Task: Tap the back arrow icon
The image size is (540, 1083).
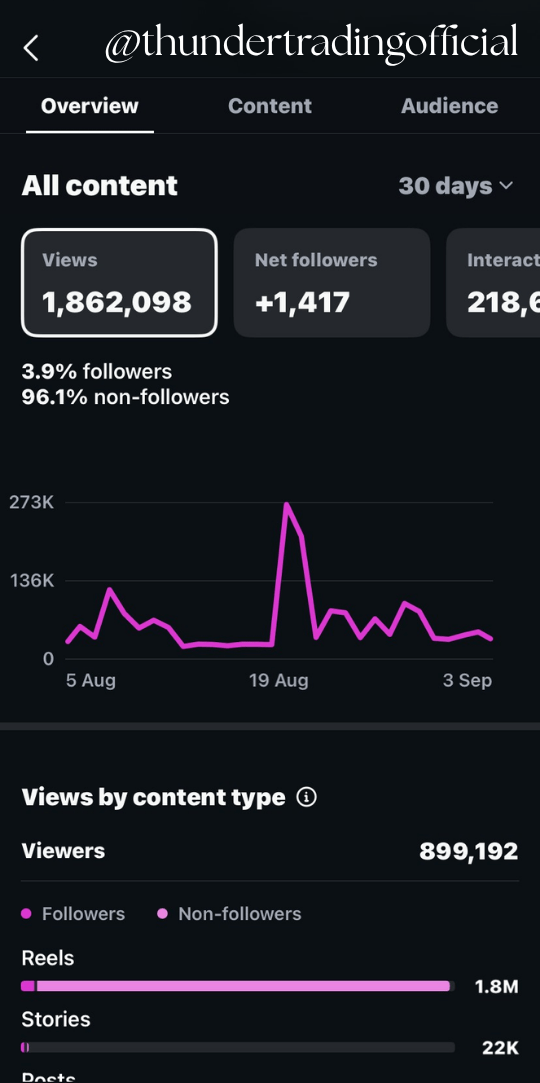Action: coord(30,48)
